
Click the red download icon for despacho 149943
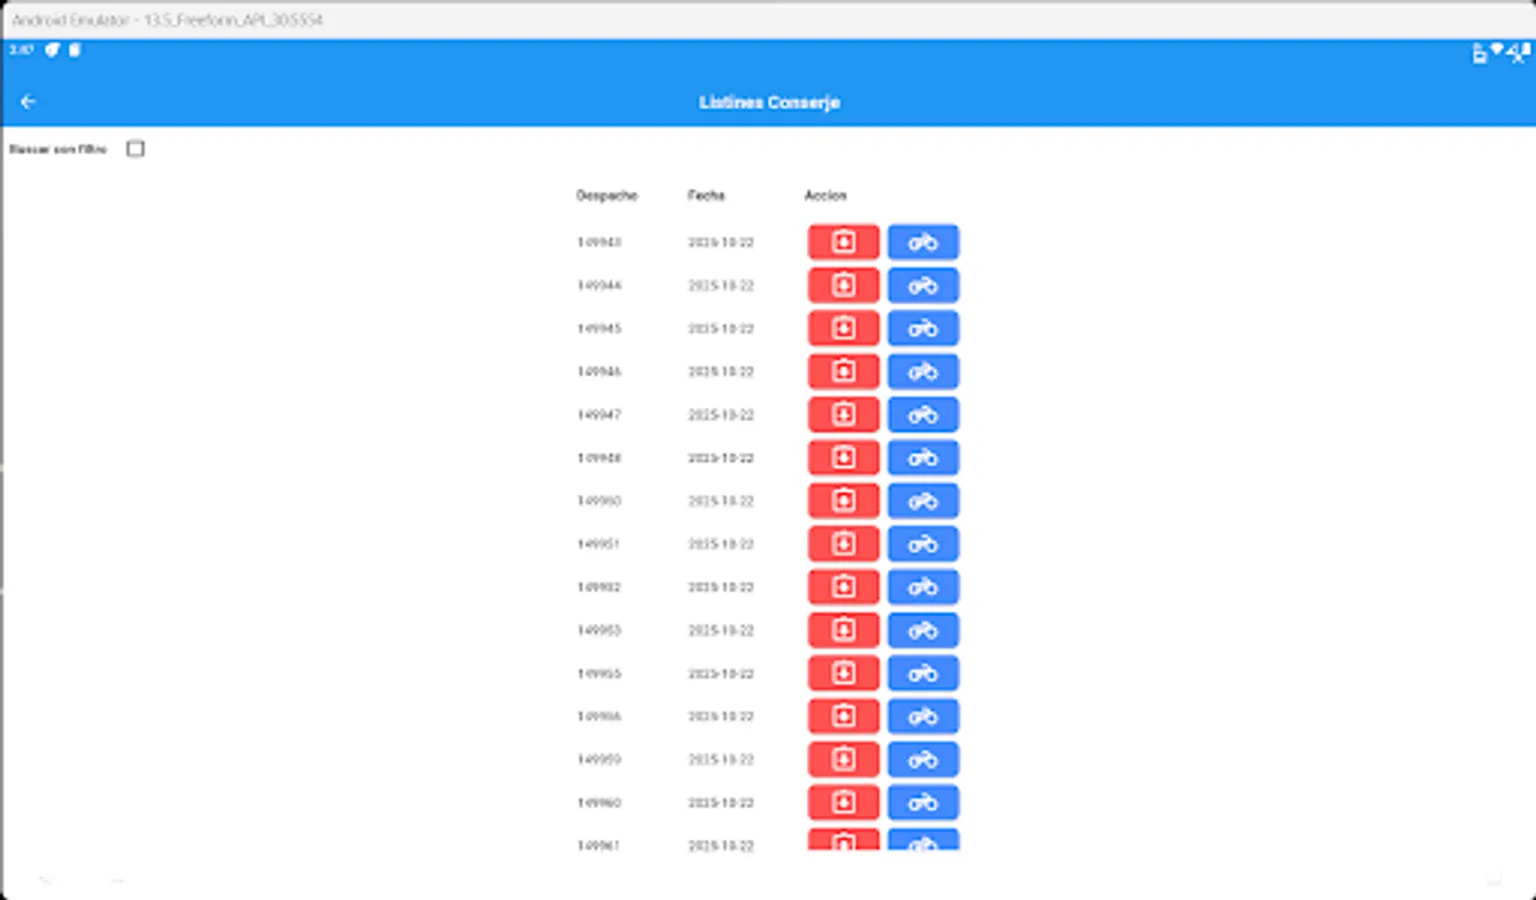[x=843, y=241]
